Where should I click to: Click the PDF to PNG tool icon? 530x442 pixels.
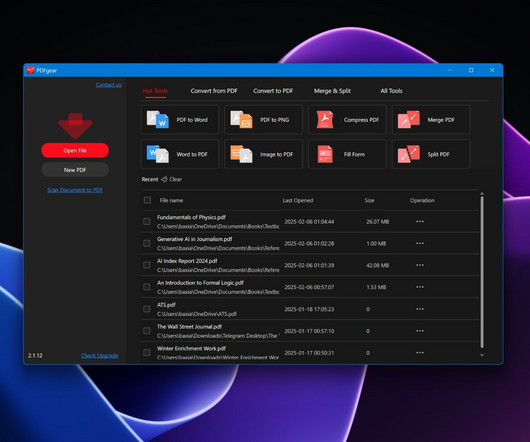tap(241, 120)
